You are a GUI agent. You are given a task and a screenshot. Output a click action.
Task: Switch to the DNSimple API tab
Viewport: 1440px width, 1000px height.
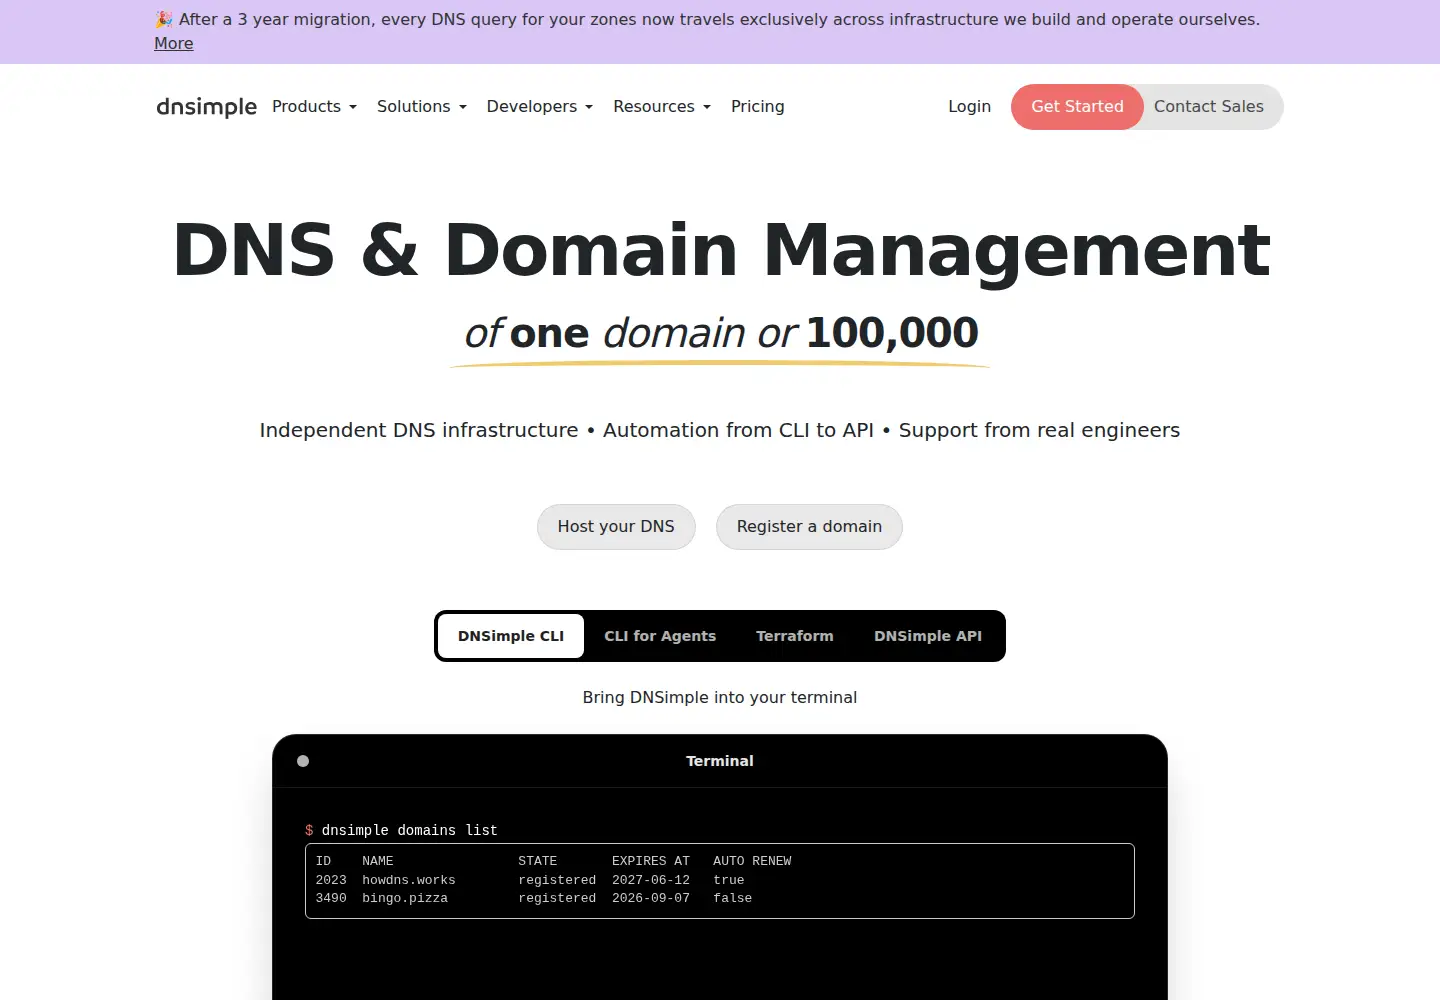[x=928, y=636]
